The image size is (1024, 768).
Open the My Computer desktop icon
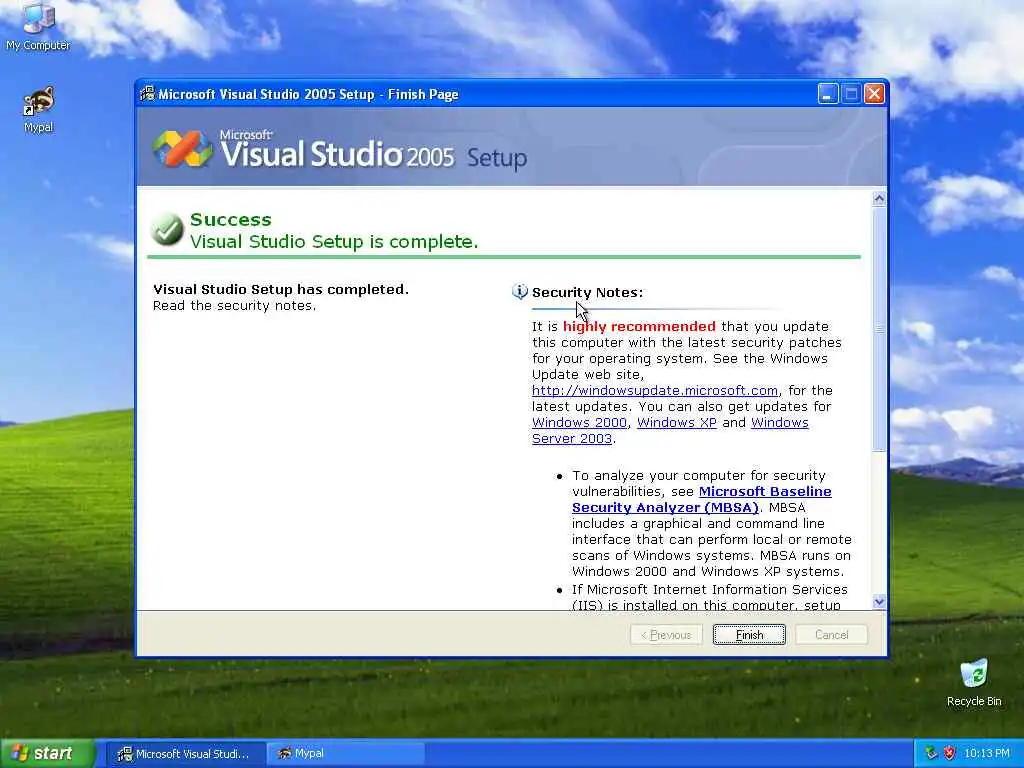38,26
